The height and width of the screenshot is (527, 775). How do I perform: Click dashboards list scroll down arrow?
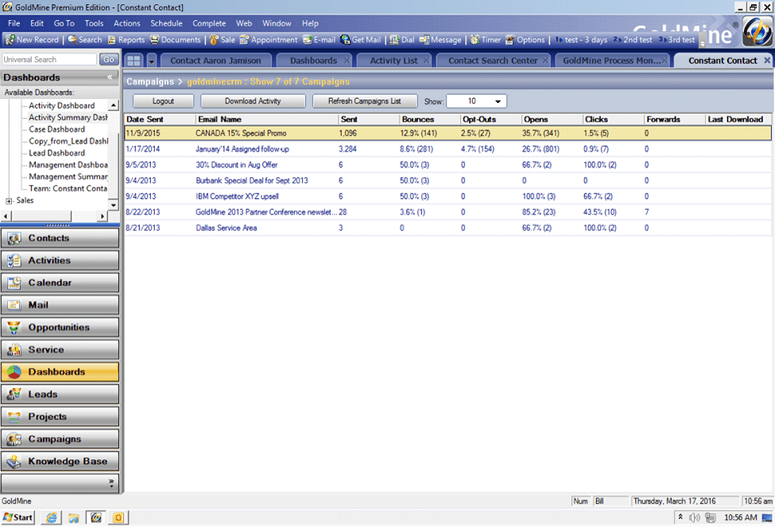point(113,205)
